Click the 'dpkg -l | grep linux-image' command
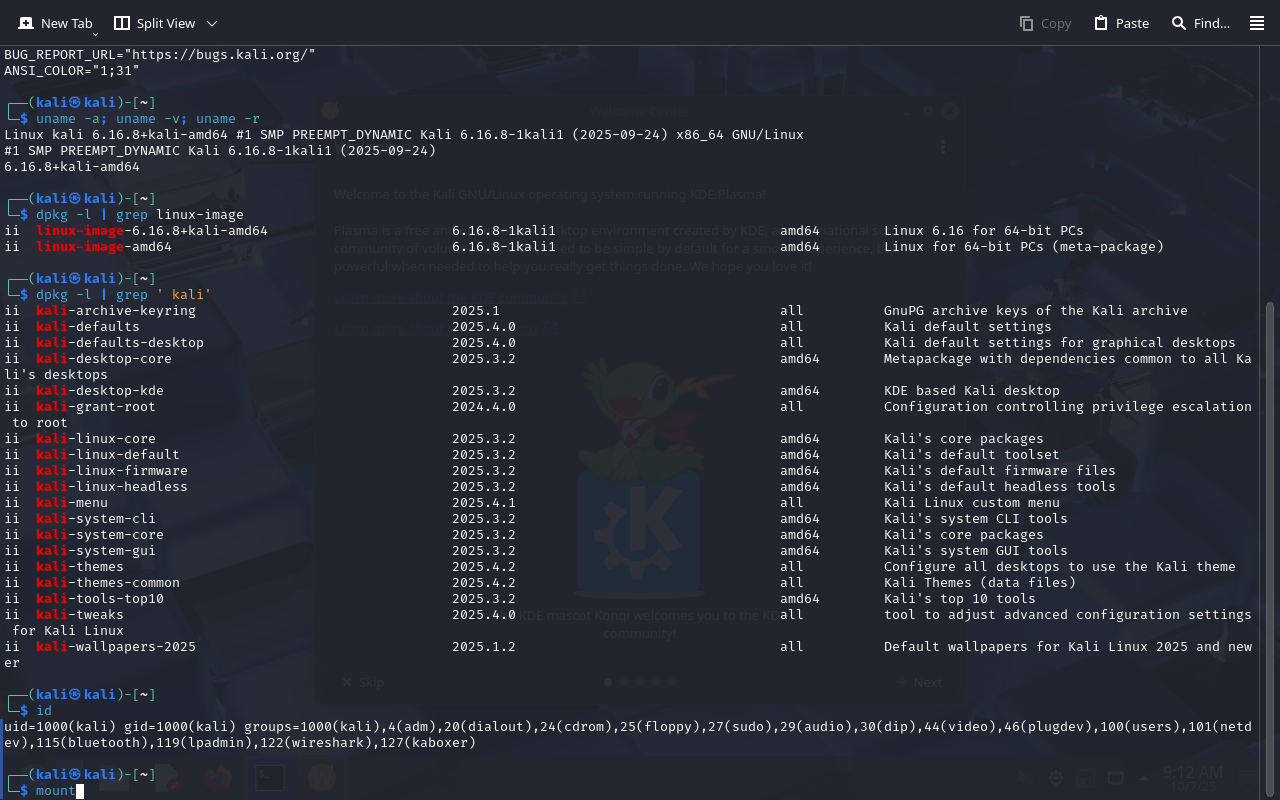The image size is (1280, 800). coord(140,215)
